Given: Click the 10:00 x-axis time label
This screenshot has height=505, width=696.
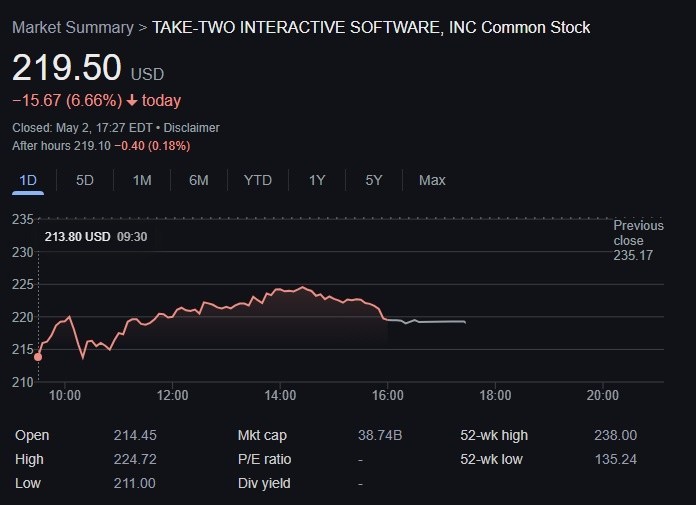Looking at the screenshot, I should [x=65, y=395].
